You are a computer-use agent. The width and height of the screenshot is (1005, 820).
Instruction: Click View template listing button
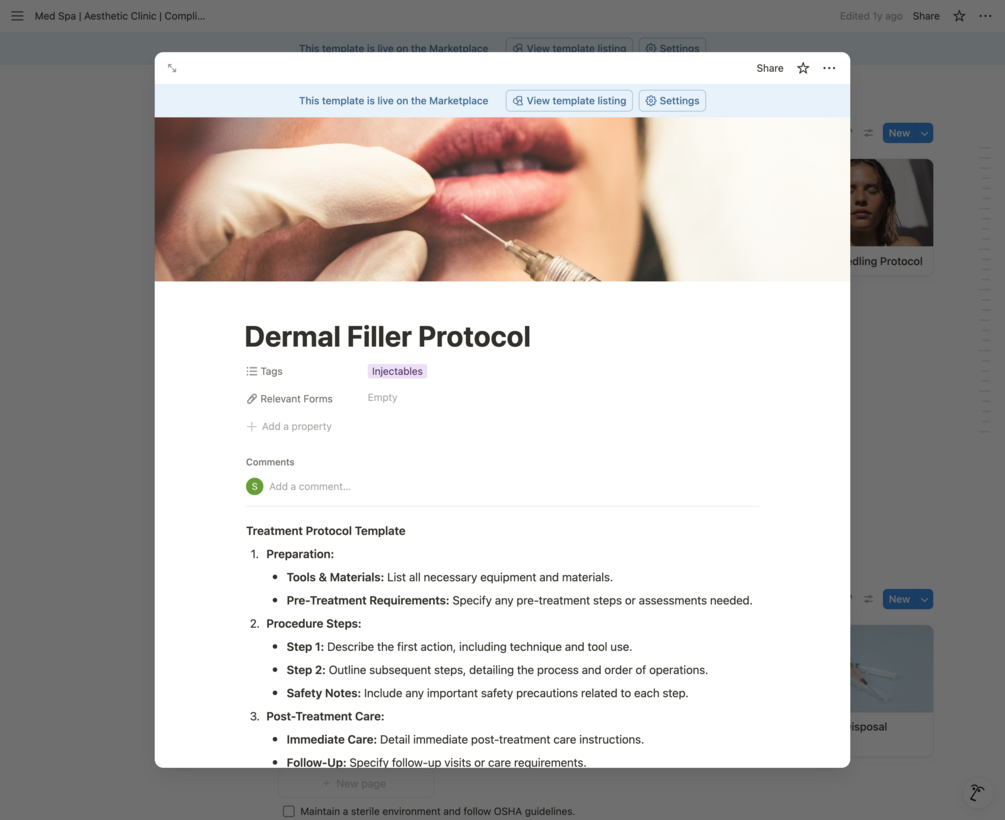pos(569,101)
